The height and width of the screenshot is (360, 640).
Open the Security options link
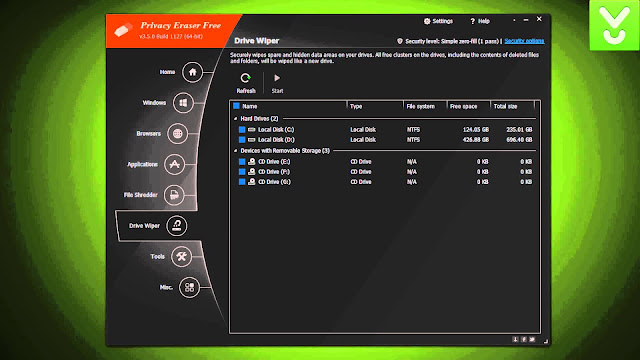[x=524, y=41]
